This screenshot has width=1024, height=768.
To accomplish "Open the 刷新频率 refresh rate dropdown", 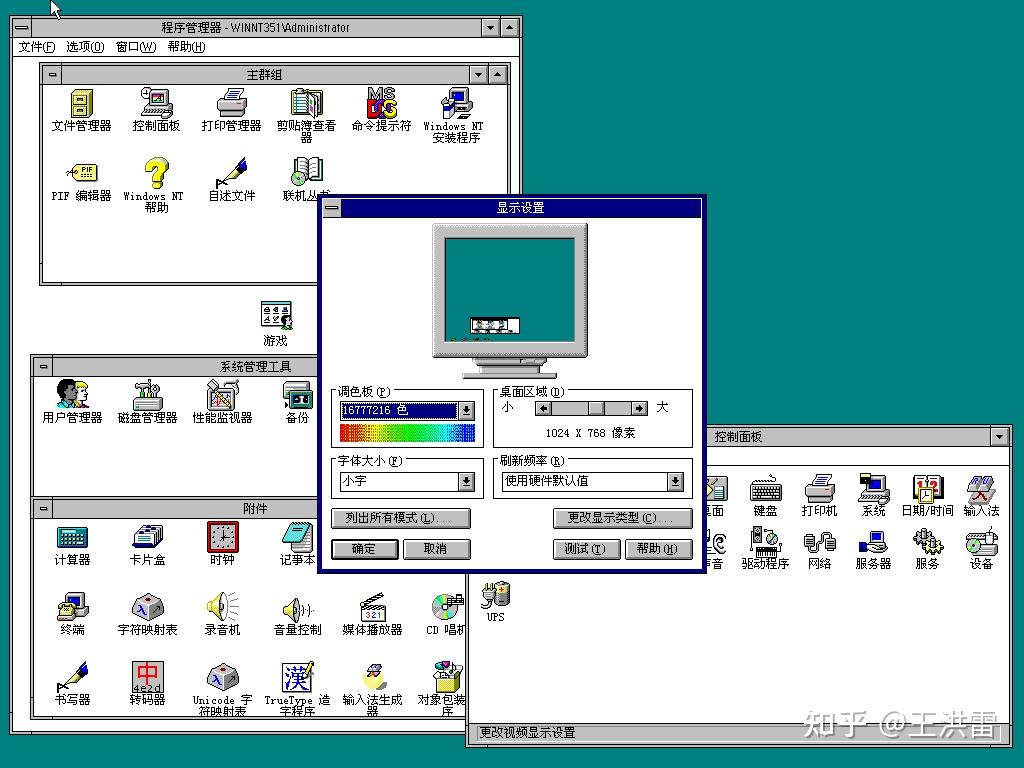I will tap(678, 480).
